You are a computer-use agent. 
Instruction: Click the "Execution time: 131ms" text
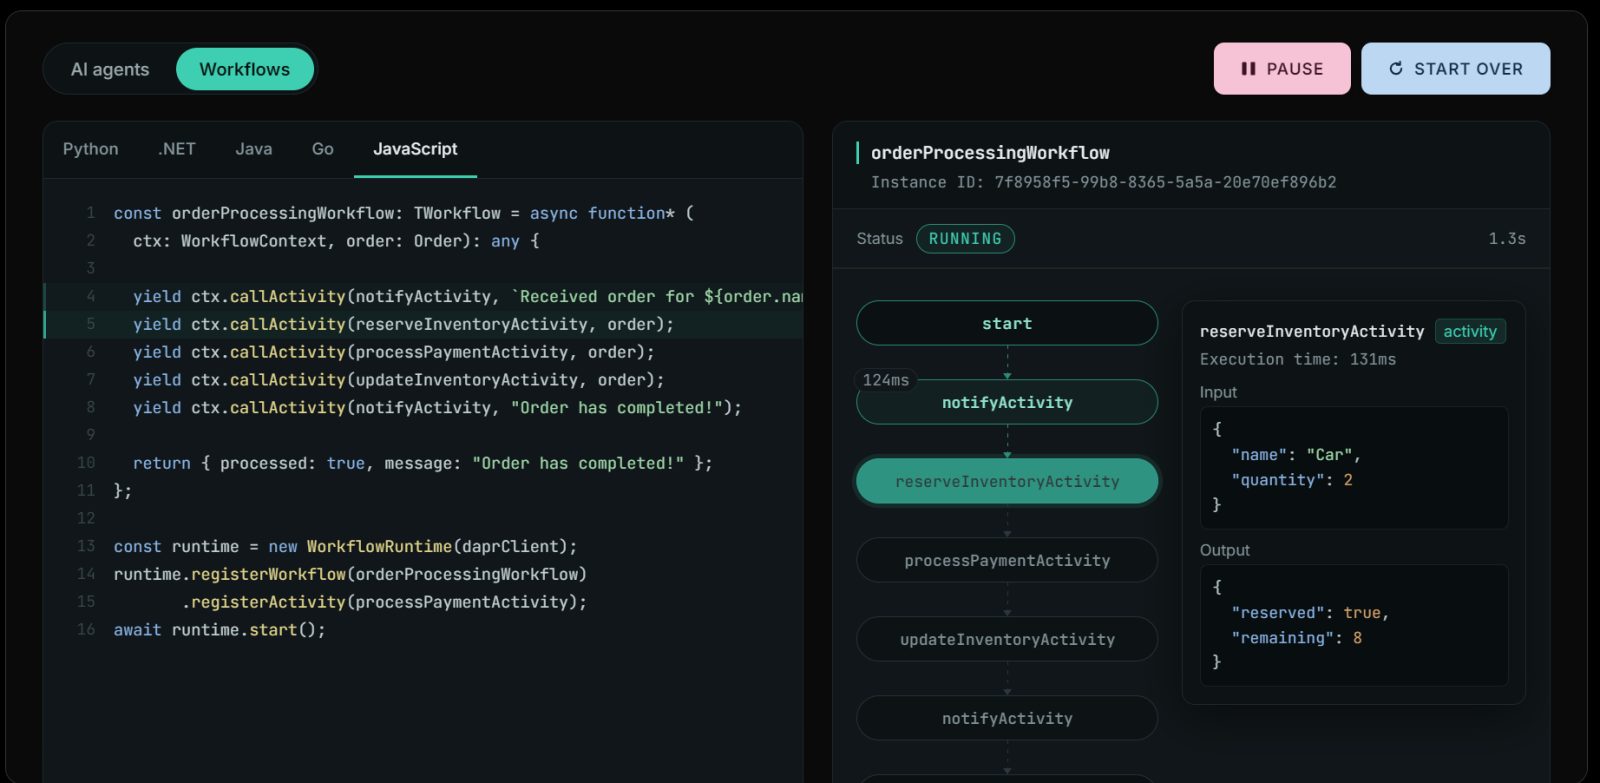1298,359
